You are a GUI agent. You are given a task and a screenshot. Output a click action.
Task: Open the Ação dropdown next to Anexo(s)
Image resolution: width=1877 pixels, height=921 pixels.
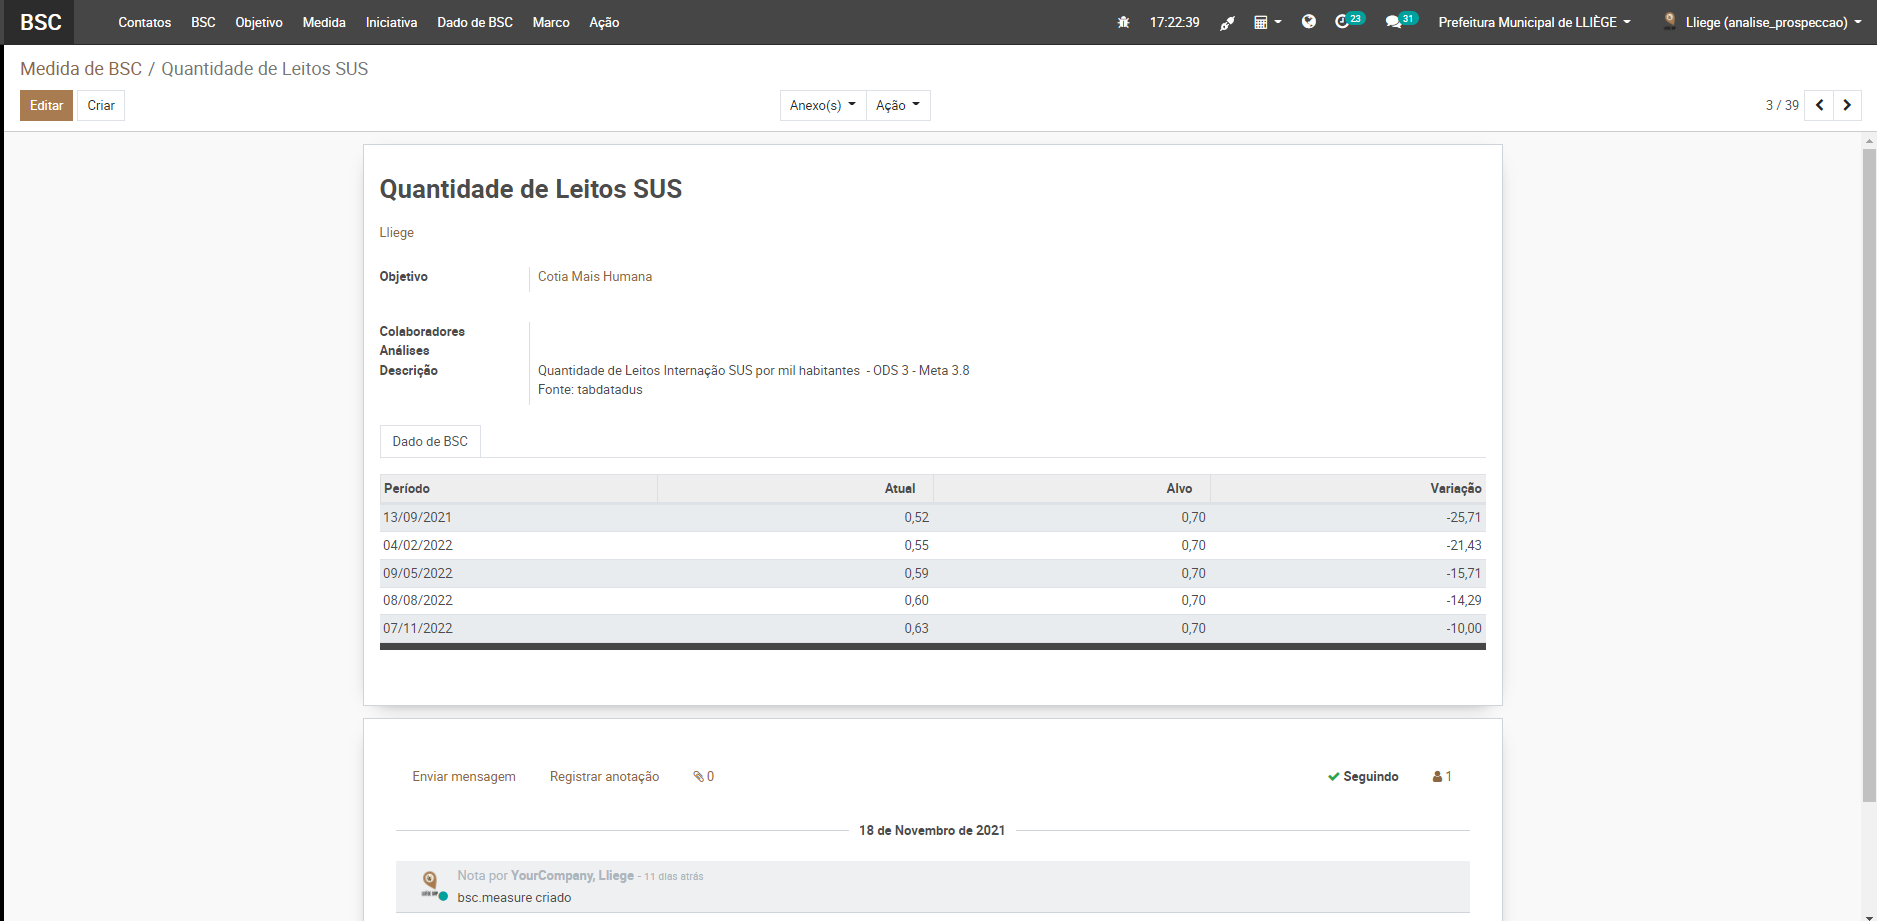pos(897,105)
